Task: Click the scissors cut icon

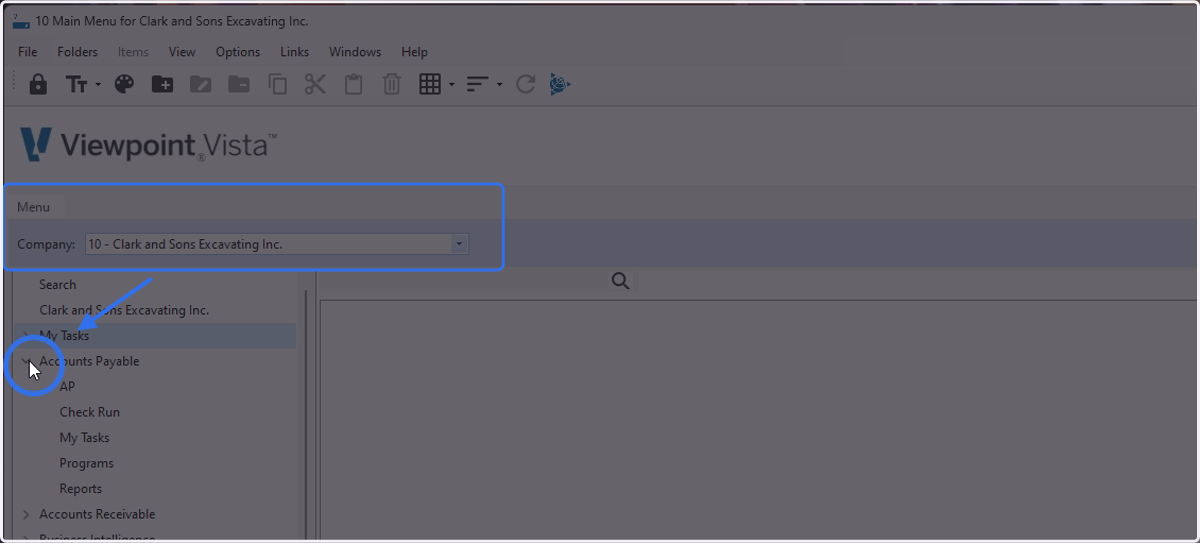Action: (x=315, y=85)
